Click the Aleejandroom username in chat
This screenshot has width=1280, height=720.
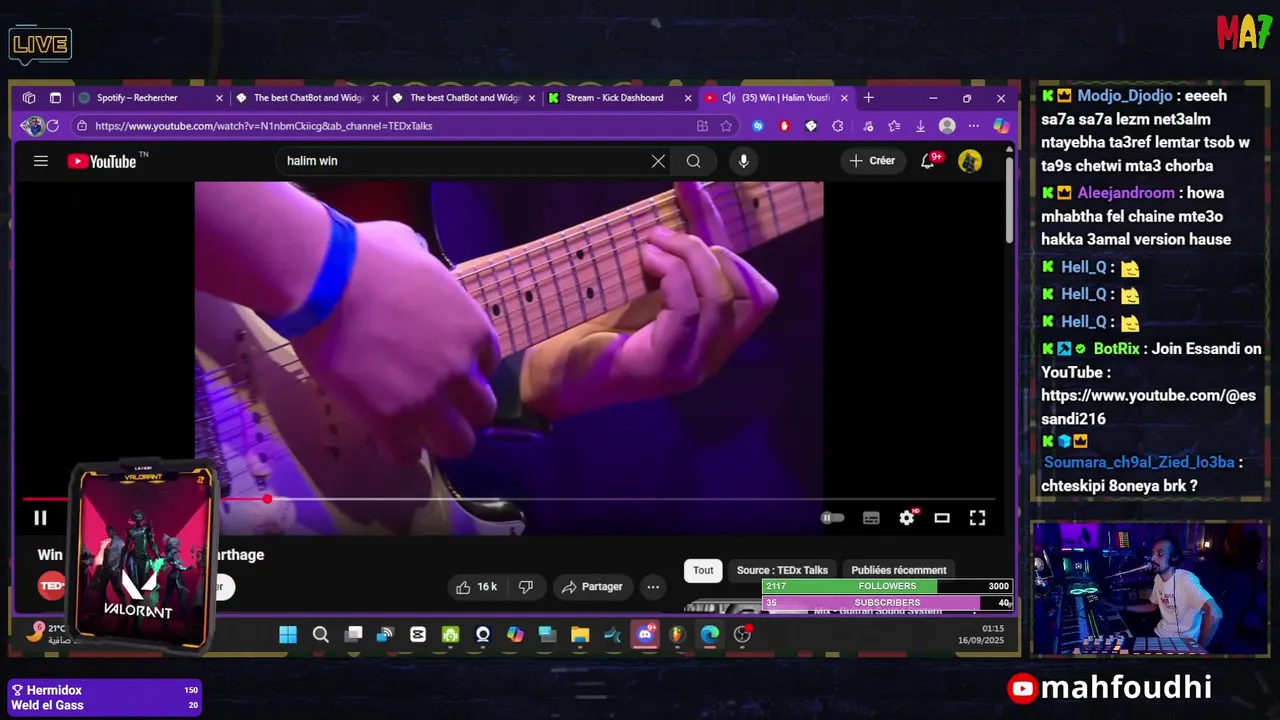1126,193
